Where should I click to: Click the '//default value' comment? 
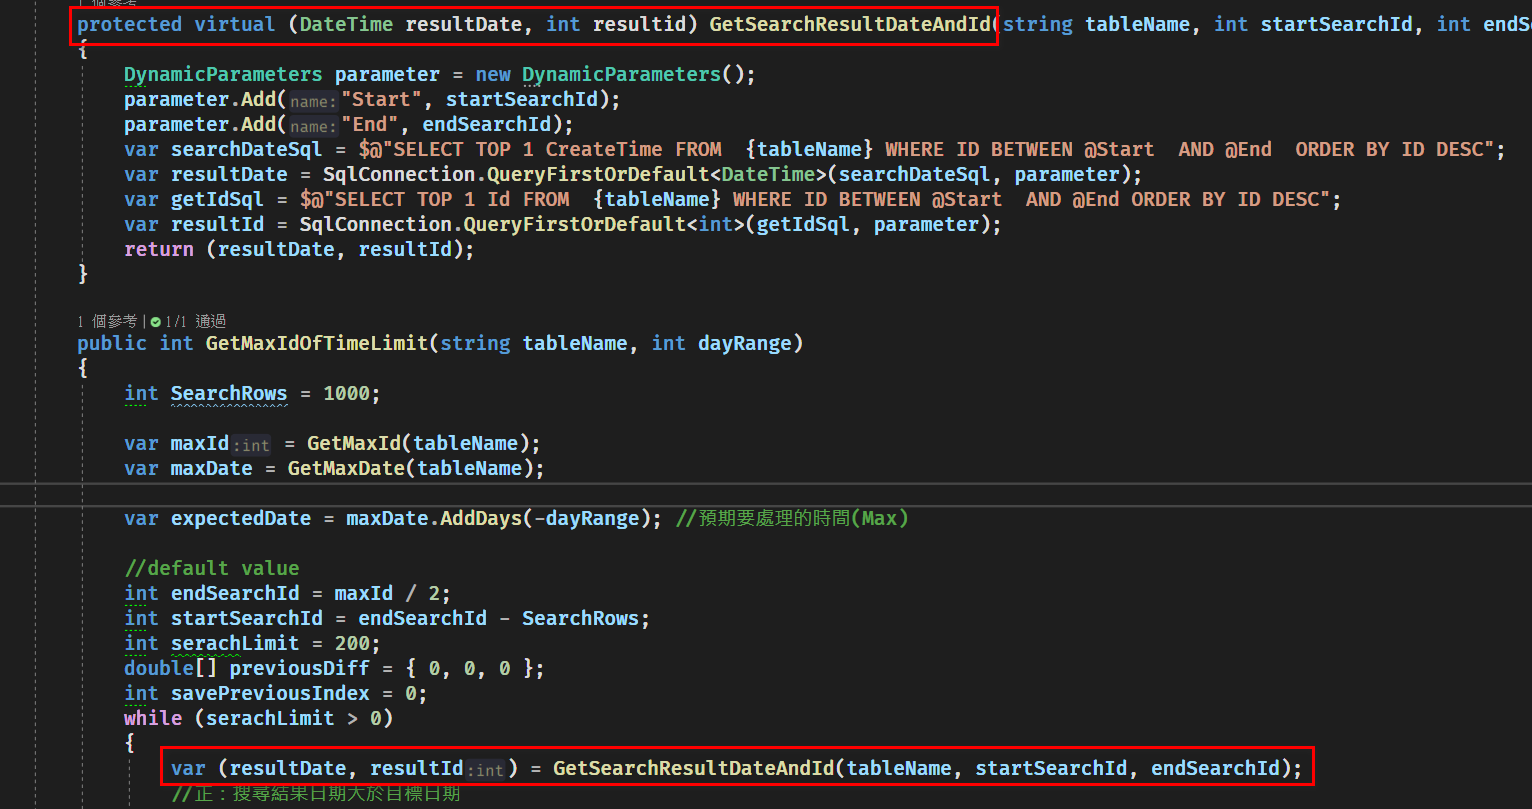point(211,569)
